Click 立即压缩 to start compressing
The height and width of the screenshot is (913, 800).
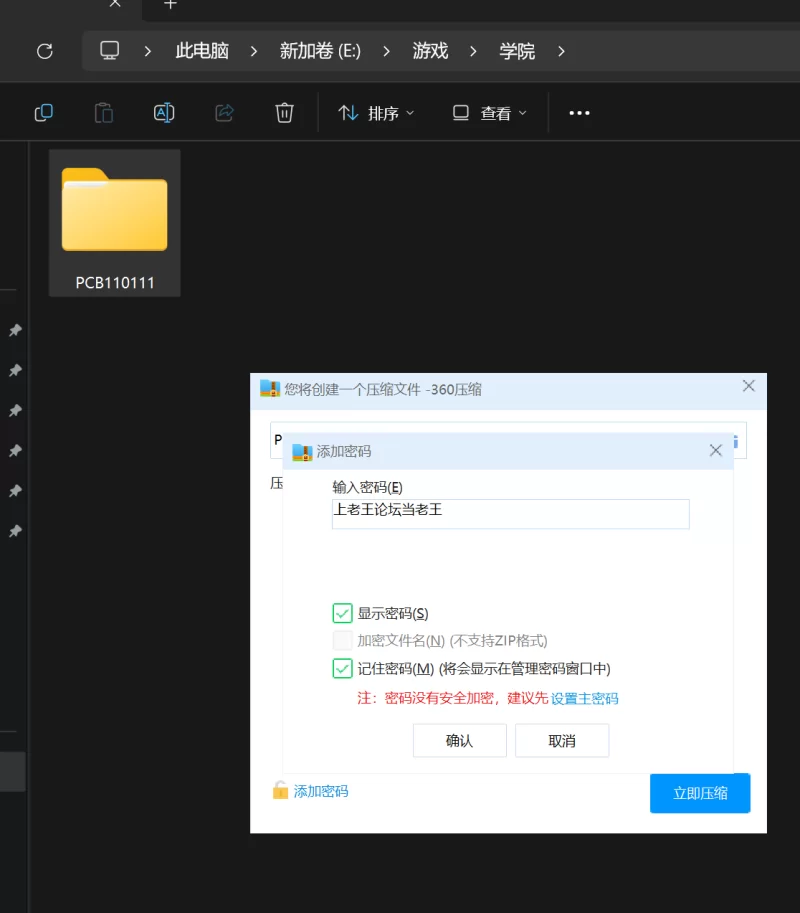(700, 793)
